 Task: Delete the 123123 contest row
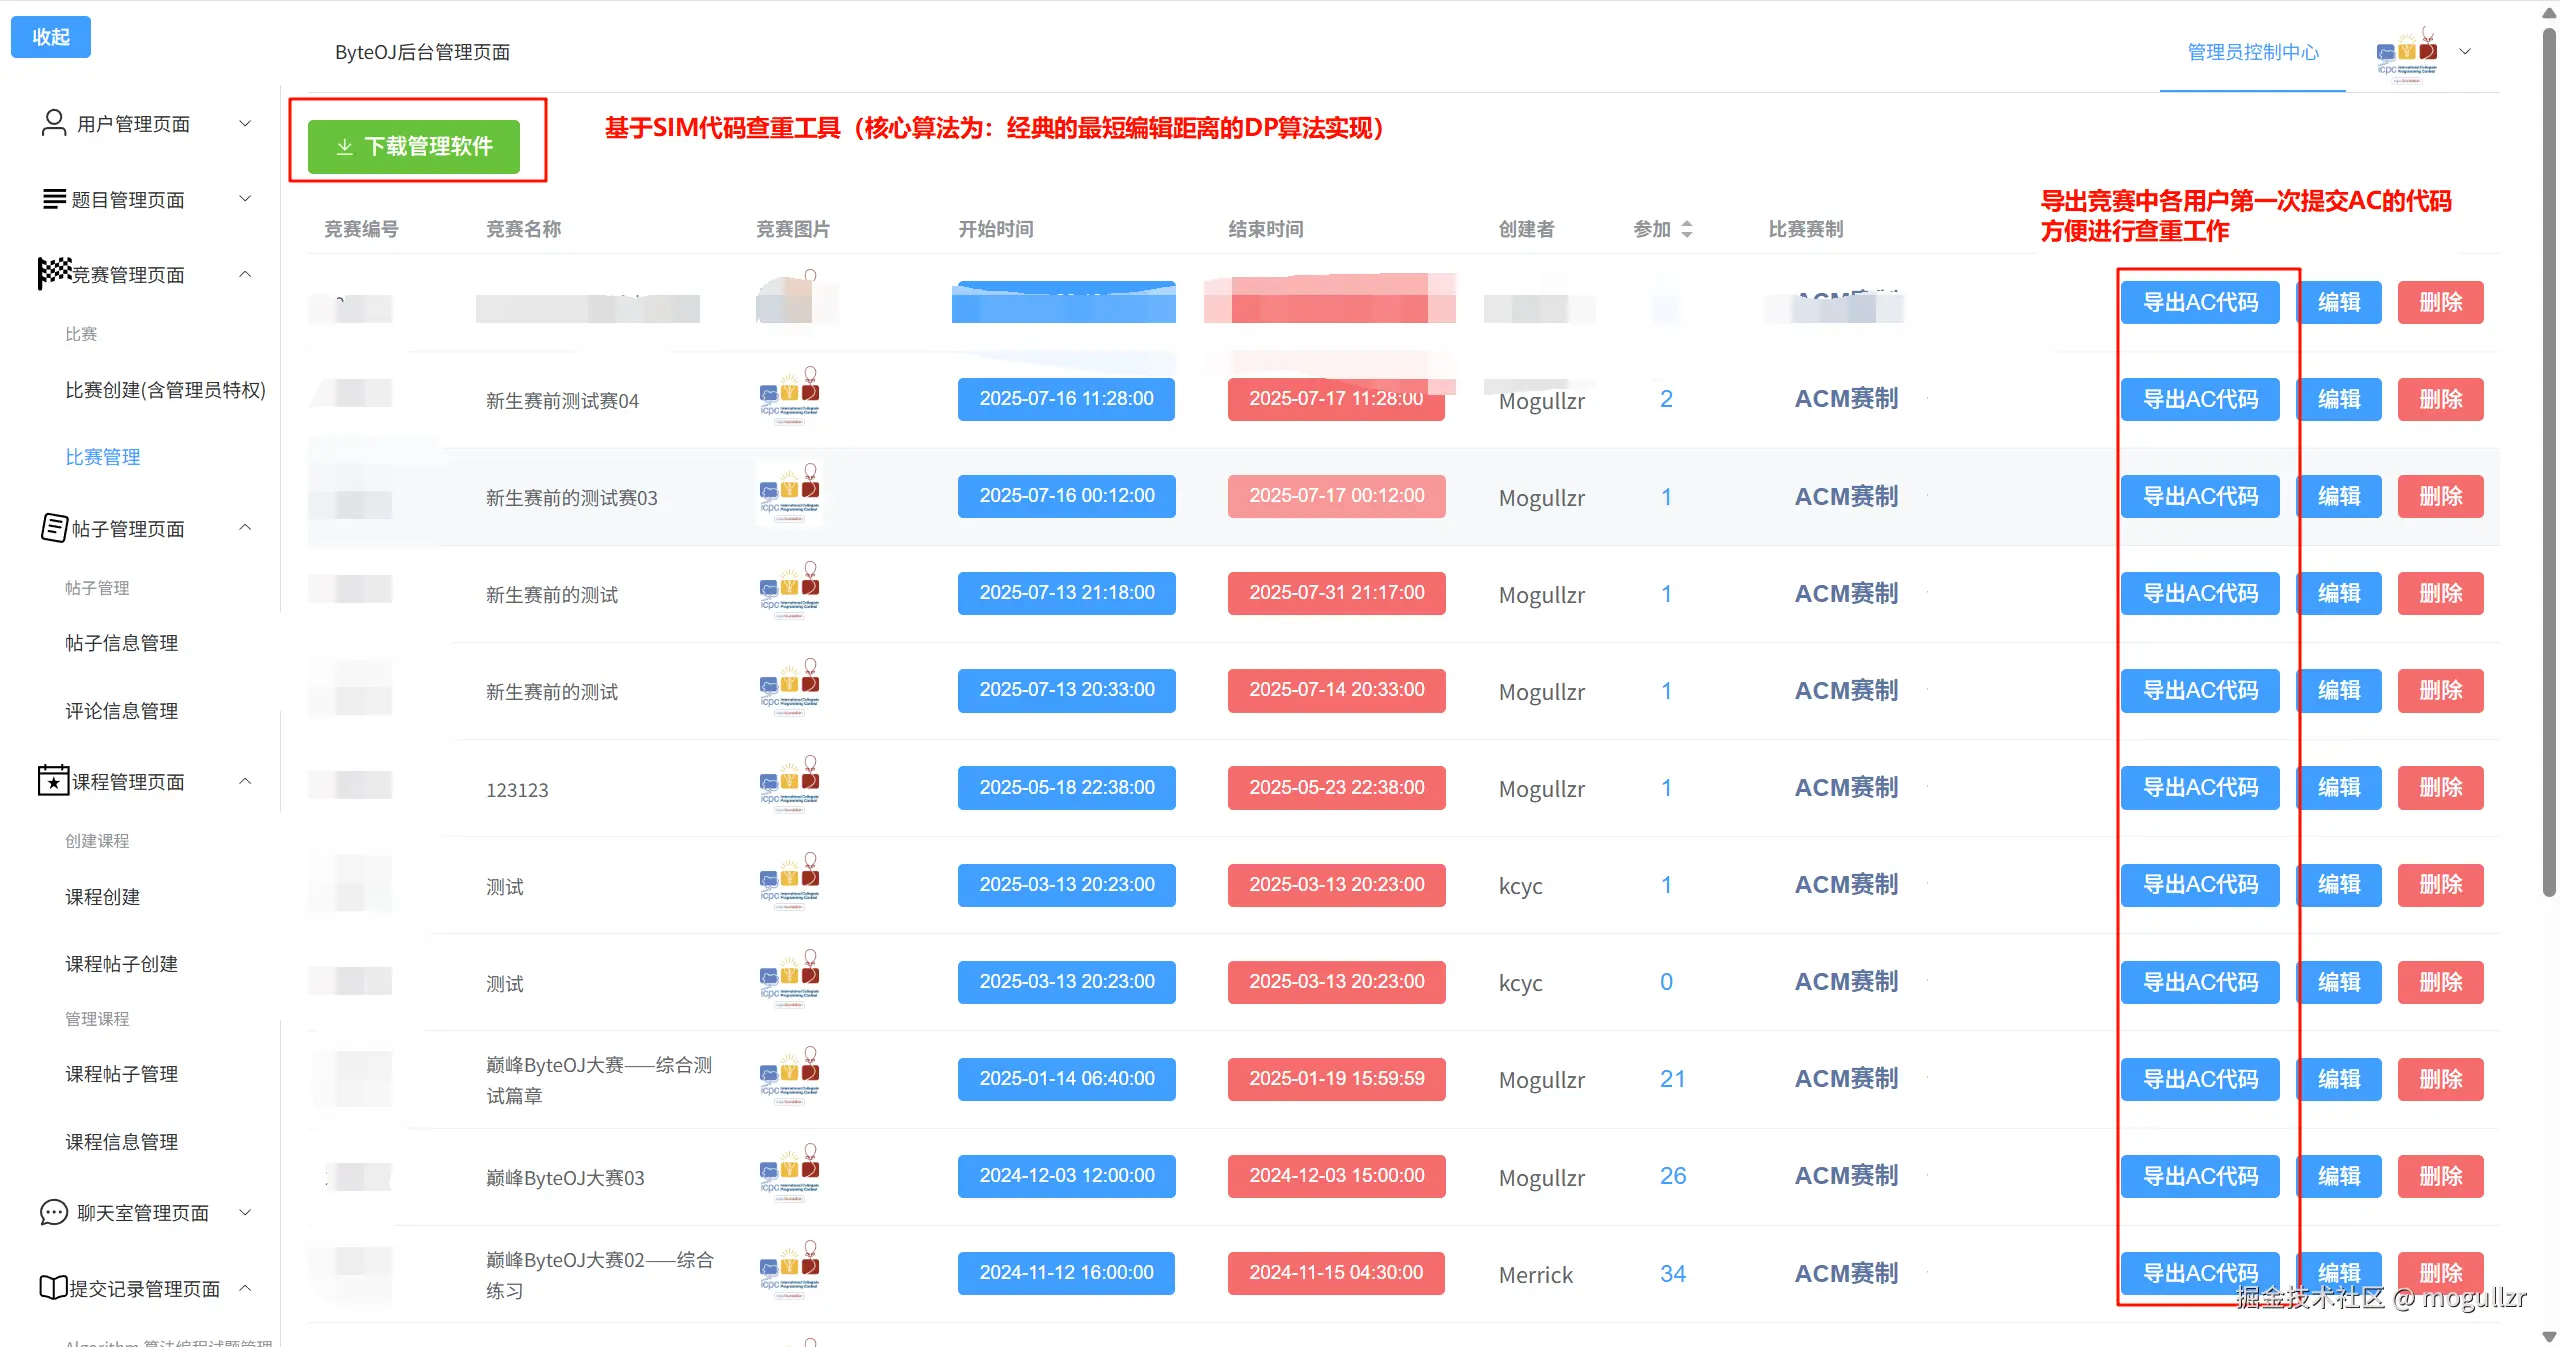(2440, 788)
